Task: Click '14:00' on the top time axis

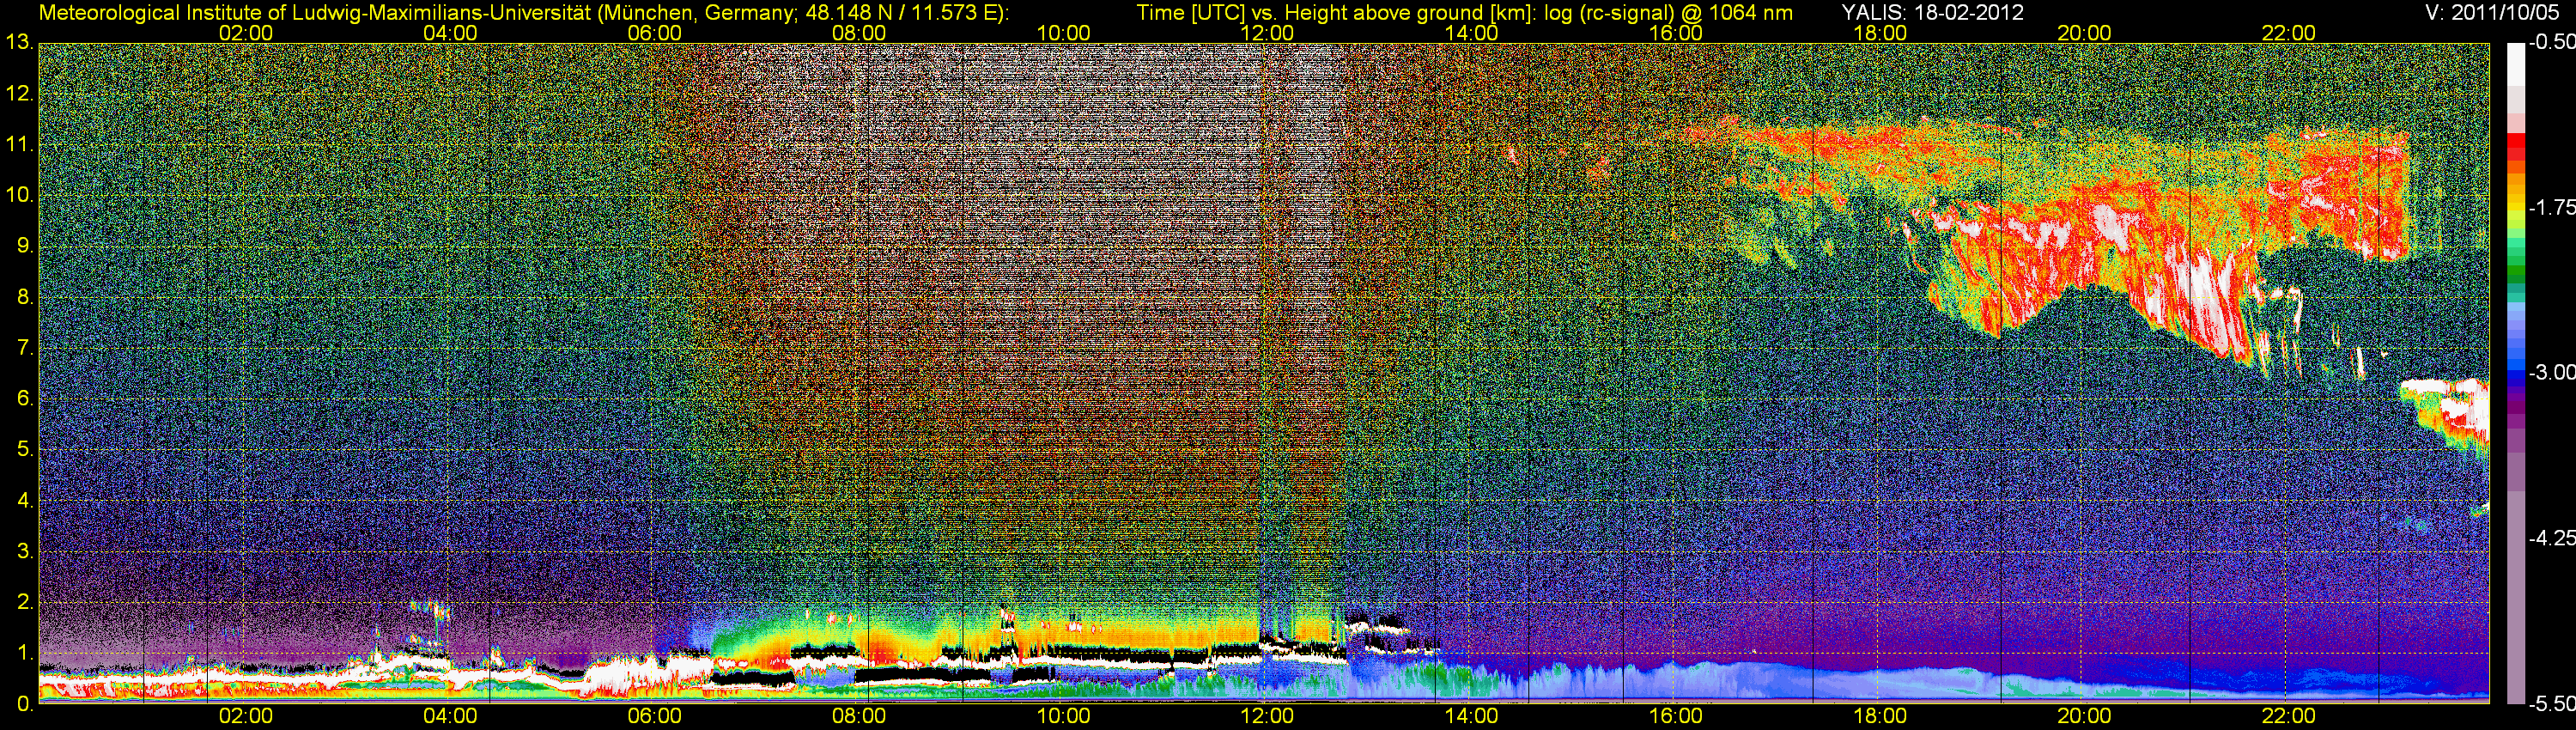Action: click(1472, 33)
